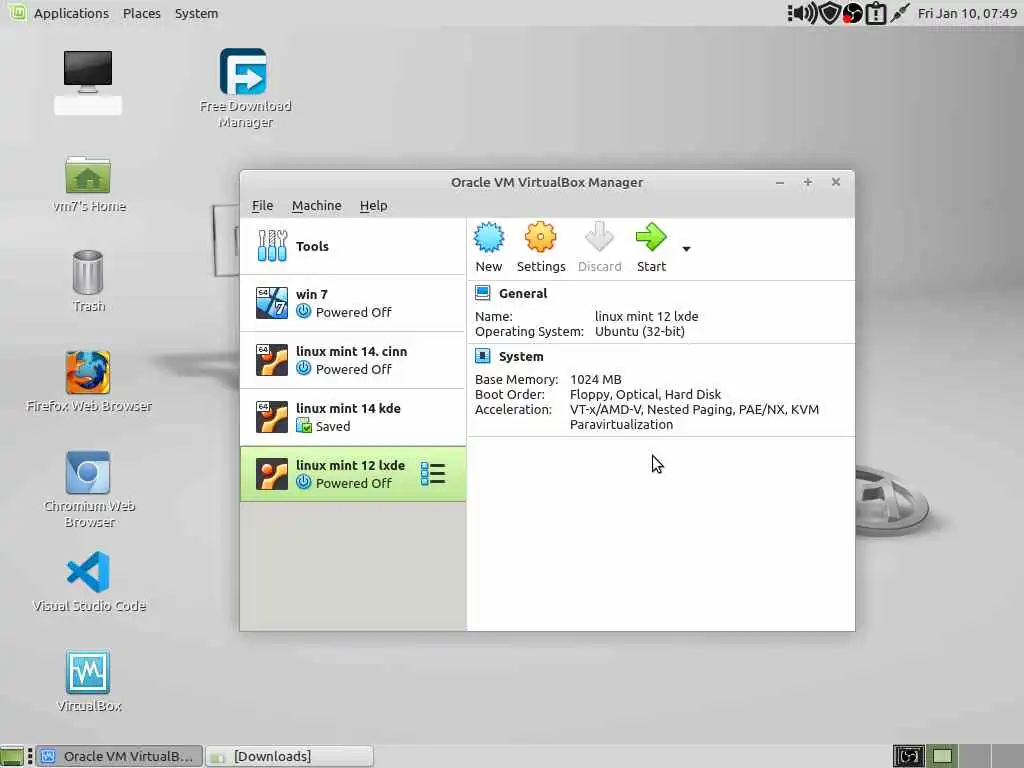Viewport: 1024px width, 768px height.
Task: Open the Tools entry in VM list
Action: click(353, 246)
